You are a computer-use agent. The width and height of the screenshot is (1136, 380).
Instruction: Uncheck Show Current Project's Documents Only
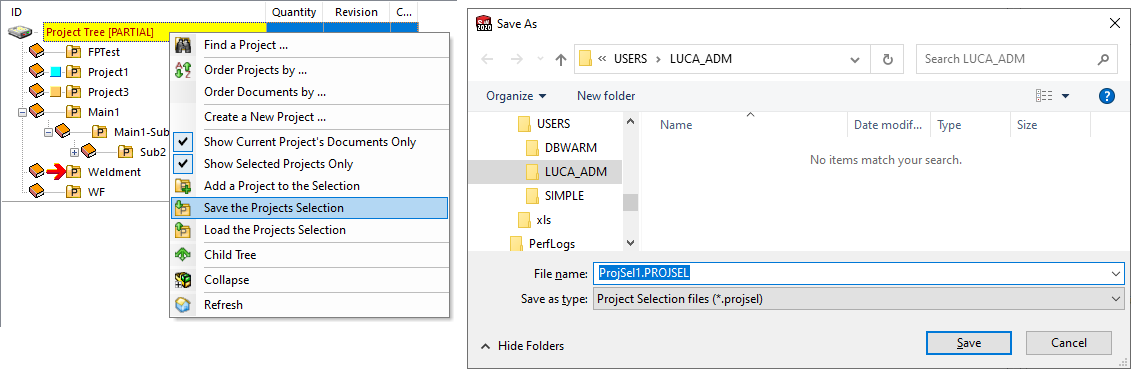pyautogui.click(x=183, y=142)
